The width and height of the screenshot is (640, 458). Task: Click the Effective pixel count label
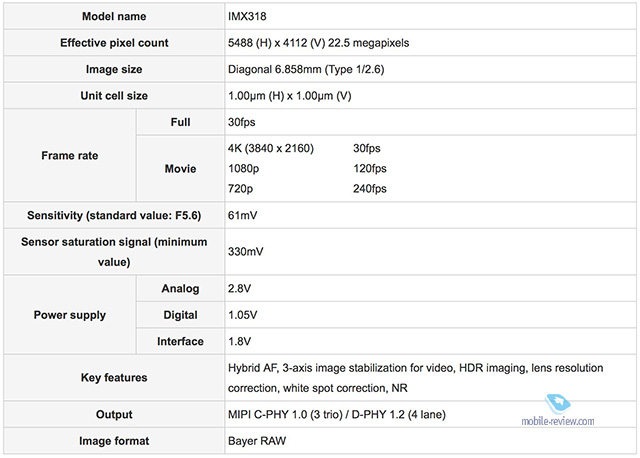[x=113, y=43]
